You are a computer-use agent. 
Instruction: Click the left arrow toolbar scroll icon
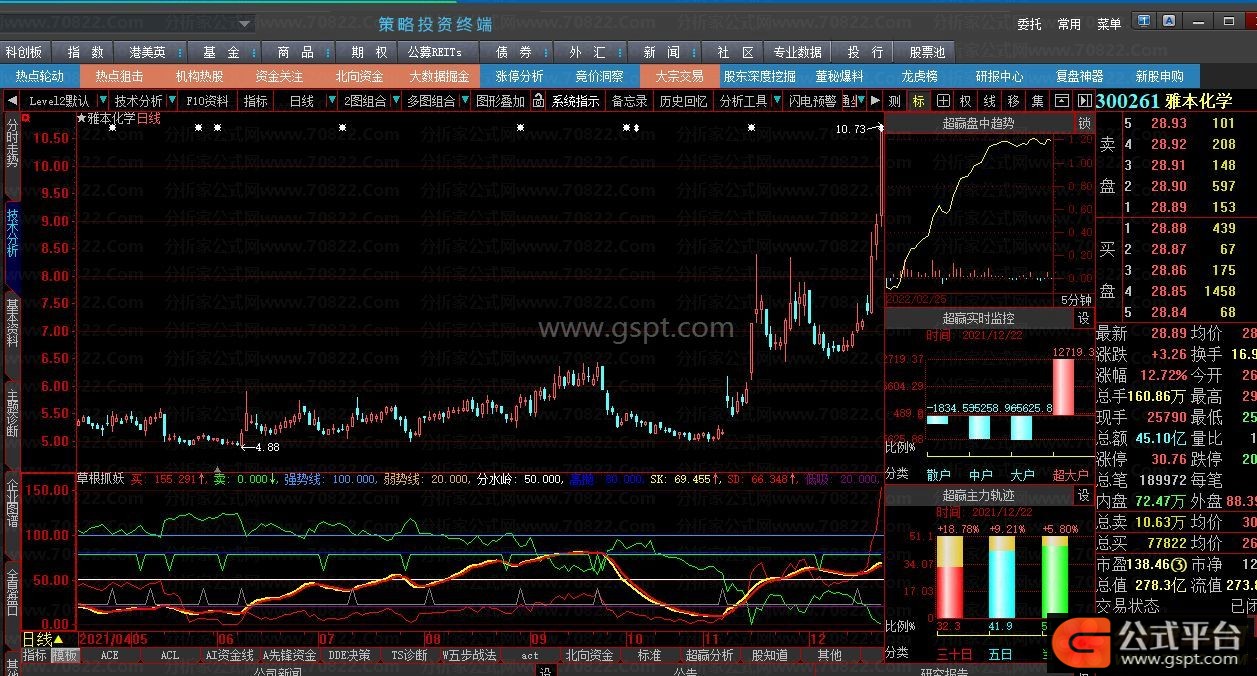11,101
